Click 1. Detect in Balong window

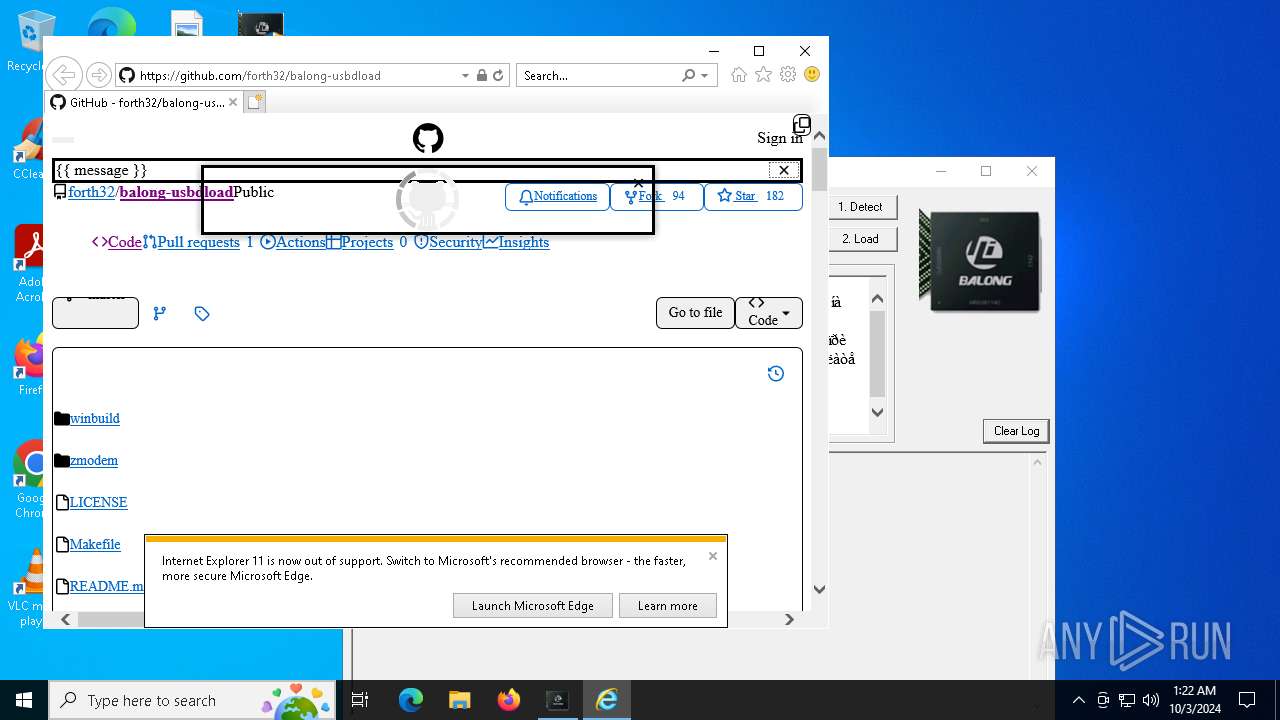pos(860,207)
